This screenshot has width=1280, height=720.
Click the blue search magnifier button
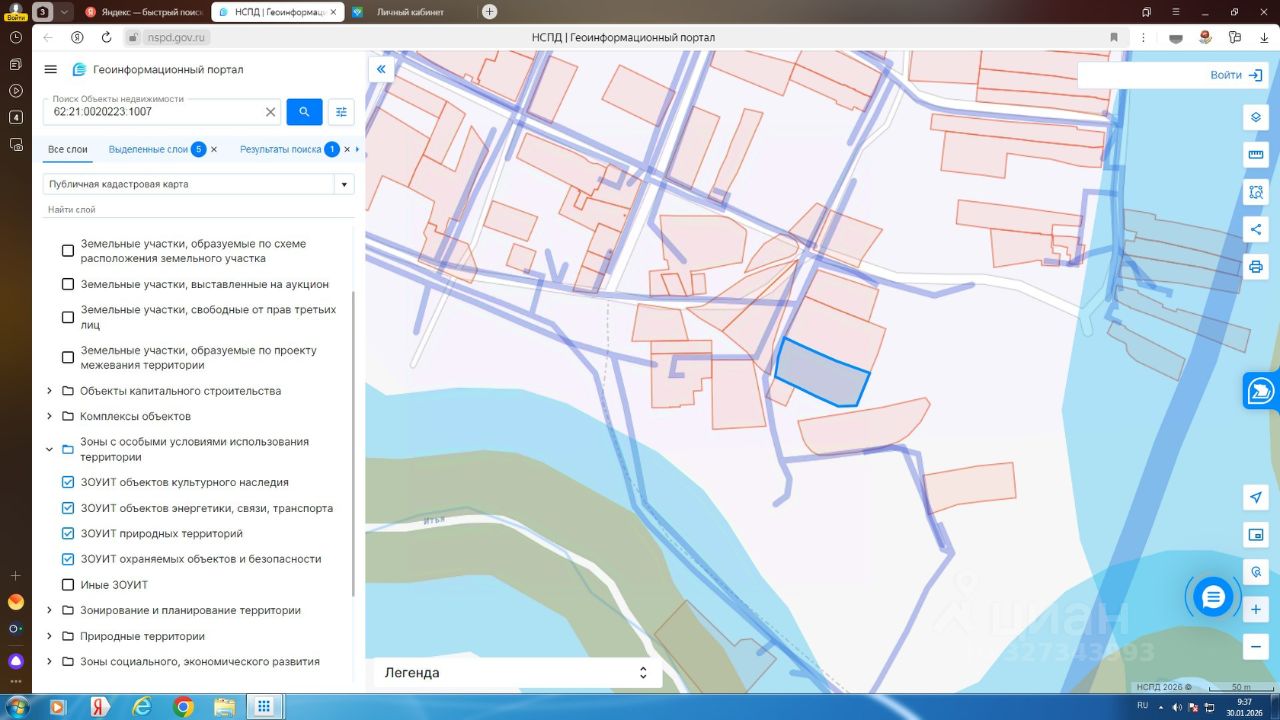304,112
